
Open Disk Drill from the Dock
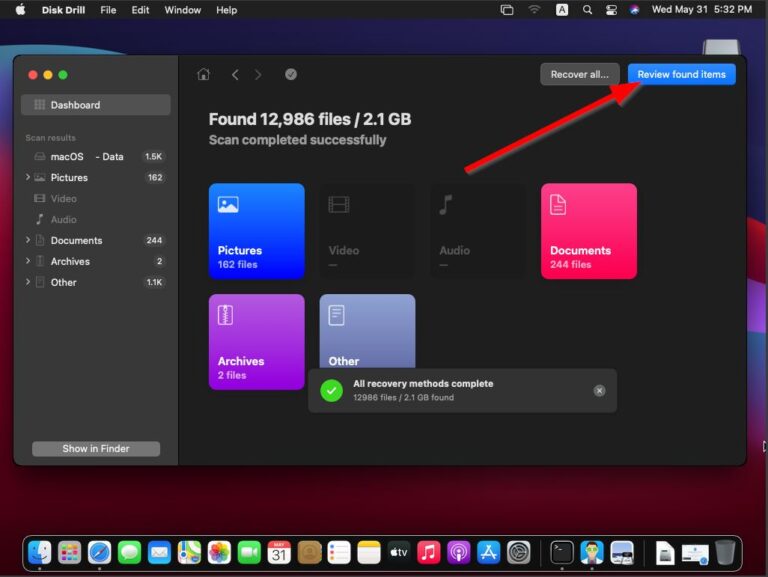click(x=592, y=553)
